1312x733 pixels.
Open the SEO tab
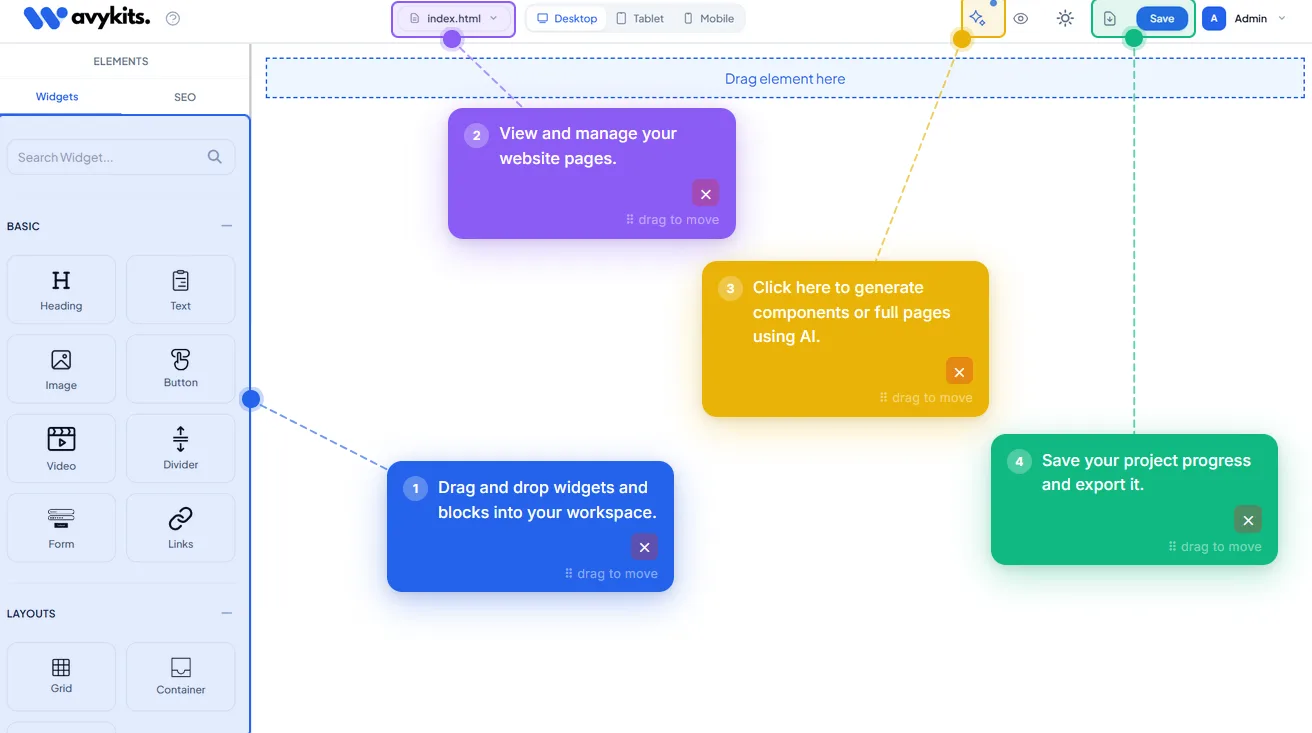coord(185,97)
